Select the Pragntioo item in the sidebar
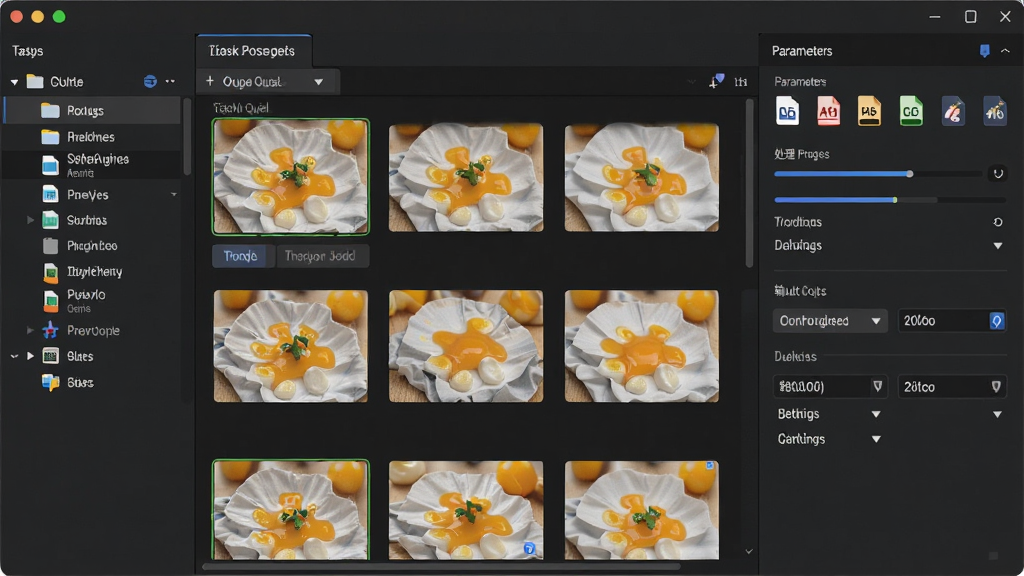The image size is (1024, 576). point(92,246)
